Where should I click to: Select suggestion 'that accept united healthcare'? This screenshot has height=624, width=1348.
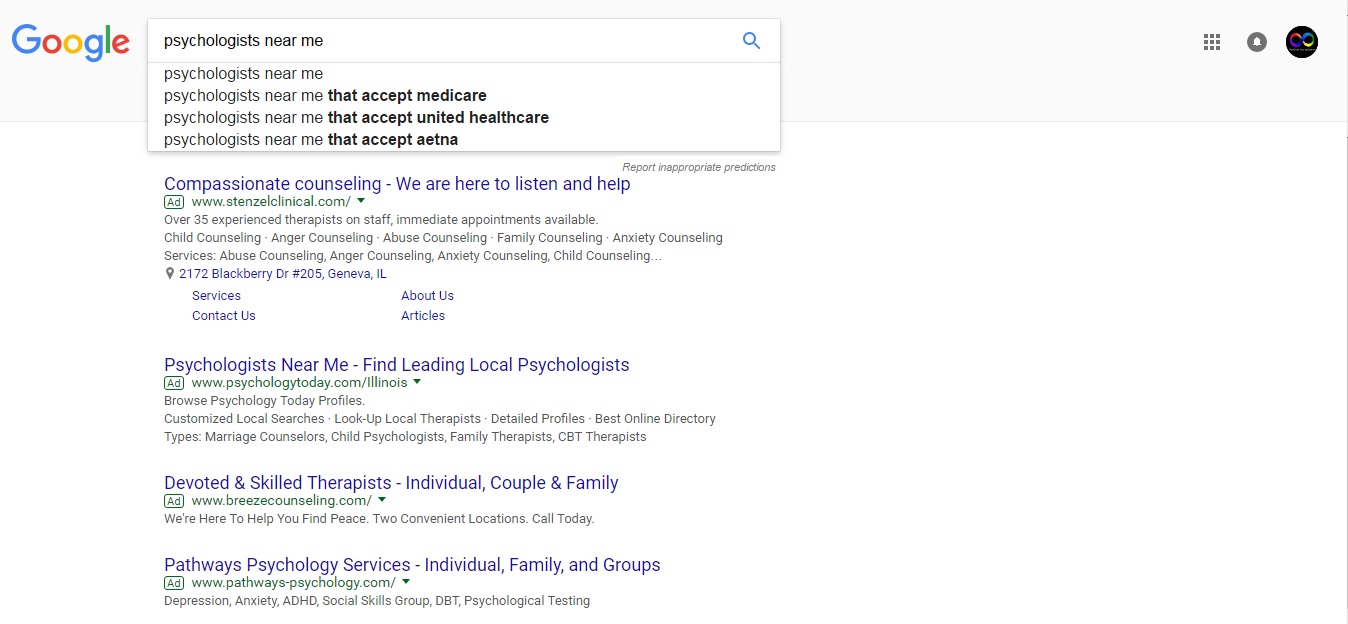[x=464, y=118]
